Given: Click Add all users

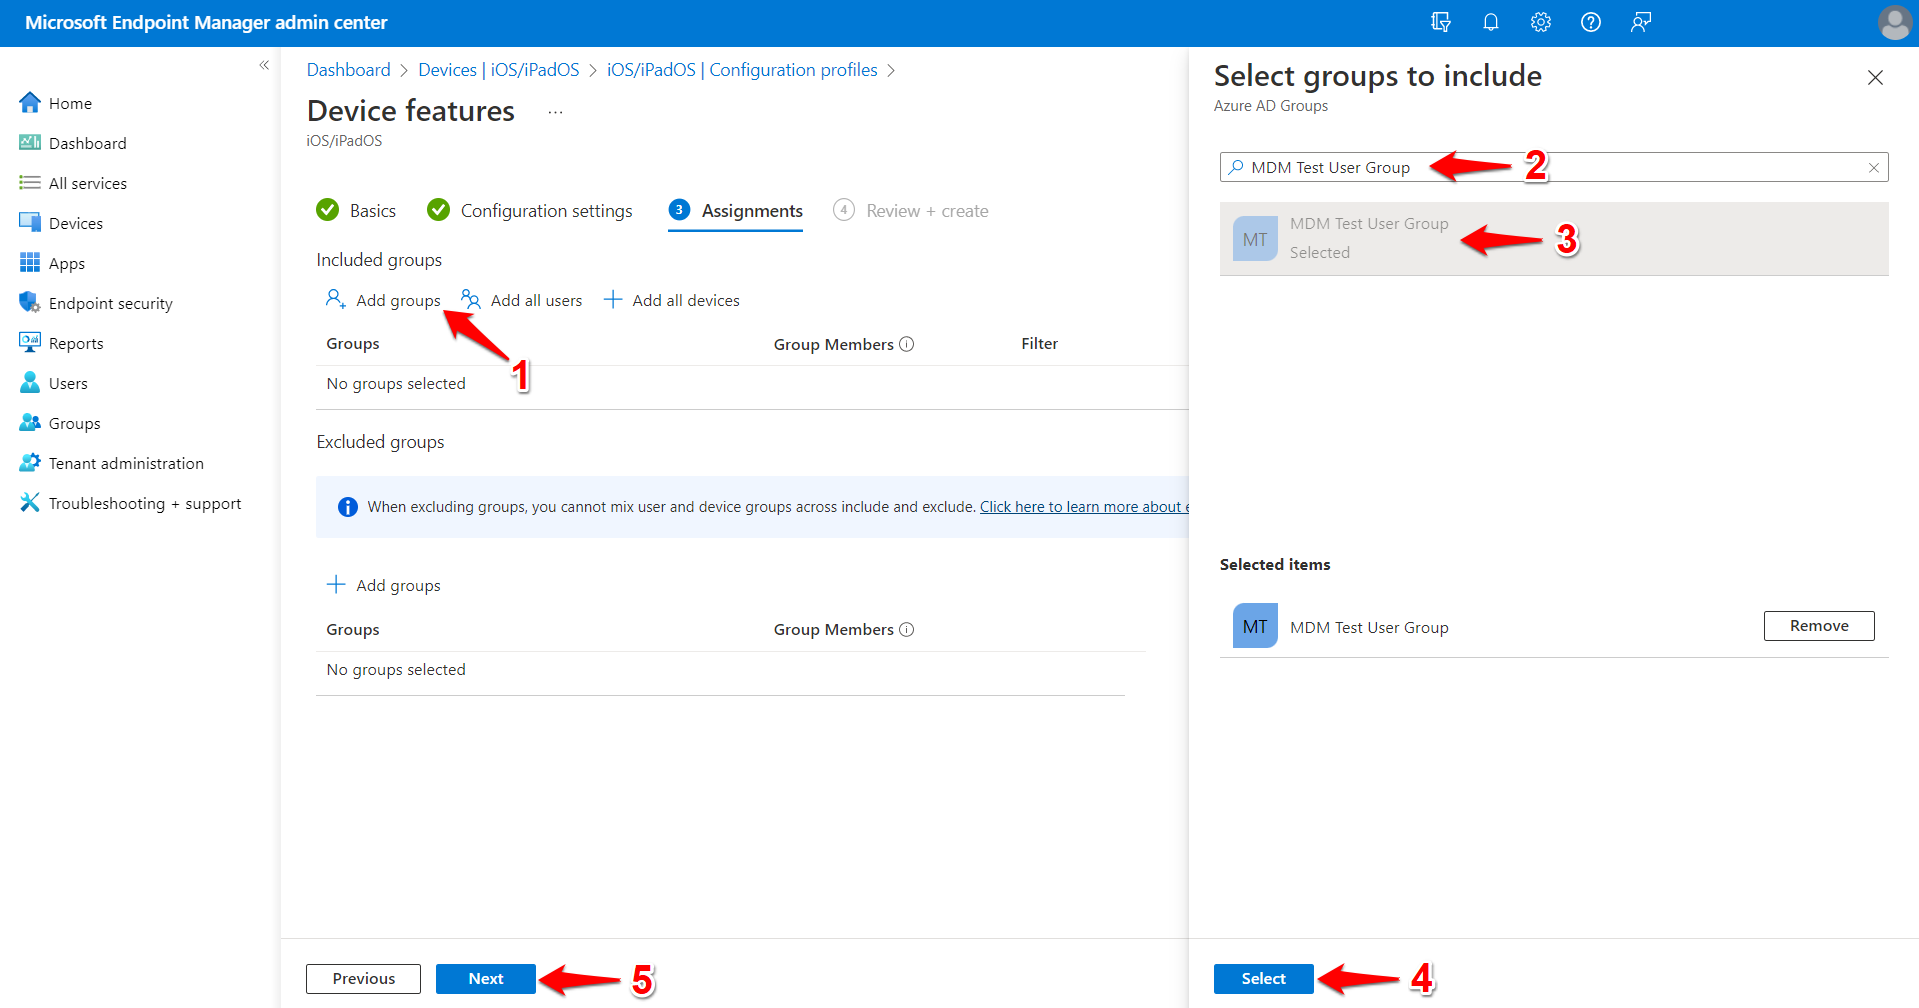Looking at the screenshot, I should click(521, 300).
